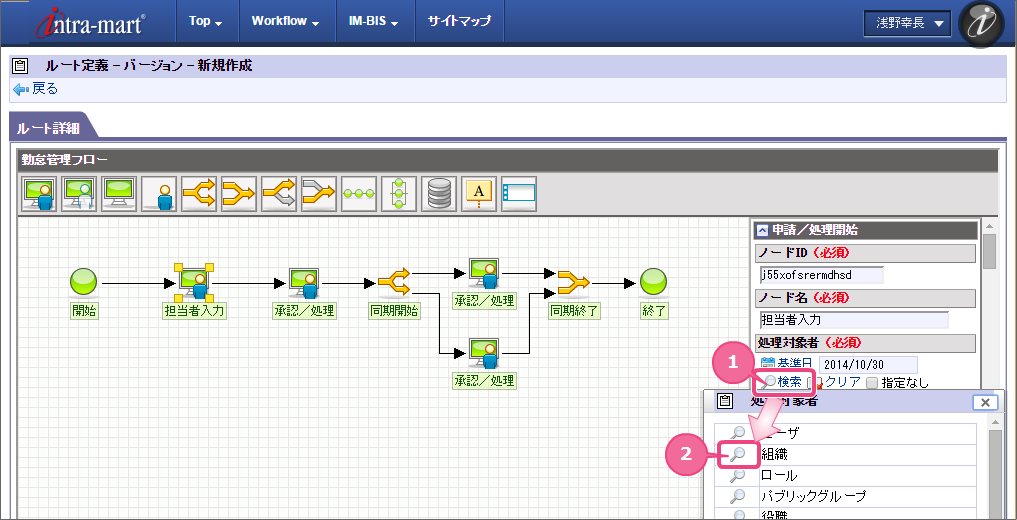
Task: Select the 同期終了 node on canvas
Action: coord(574,283)
